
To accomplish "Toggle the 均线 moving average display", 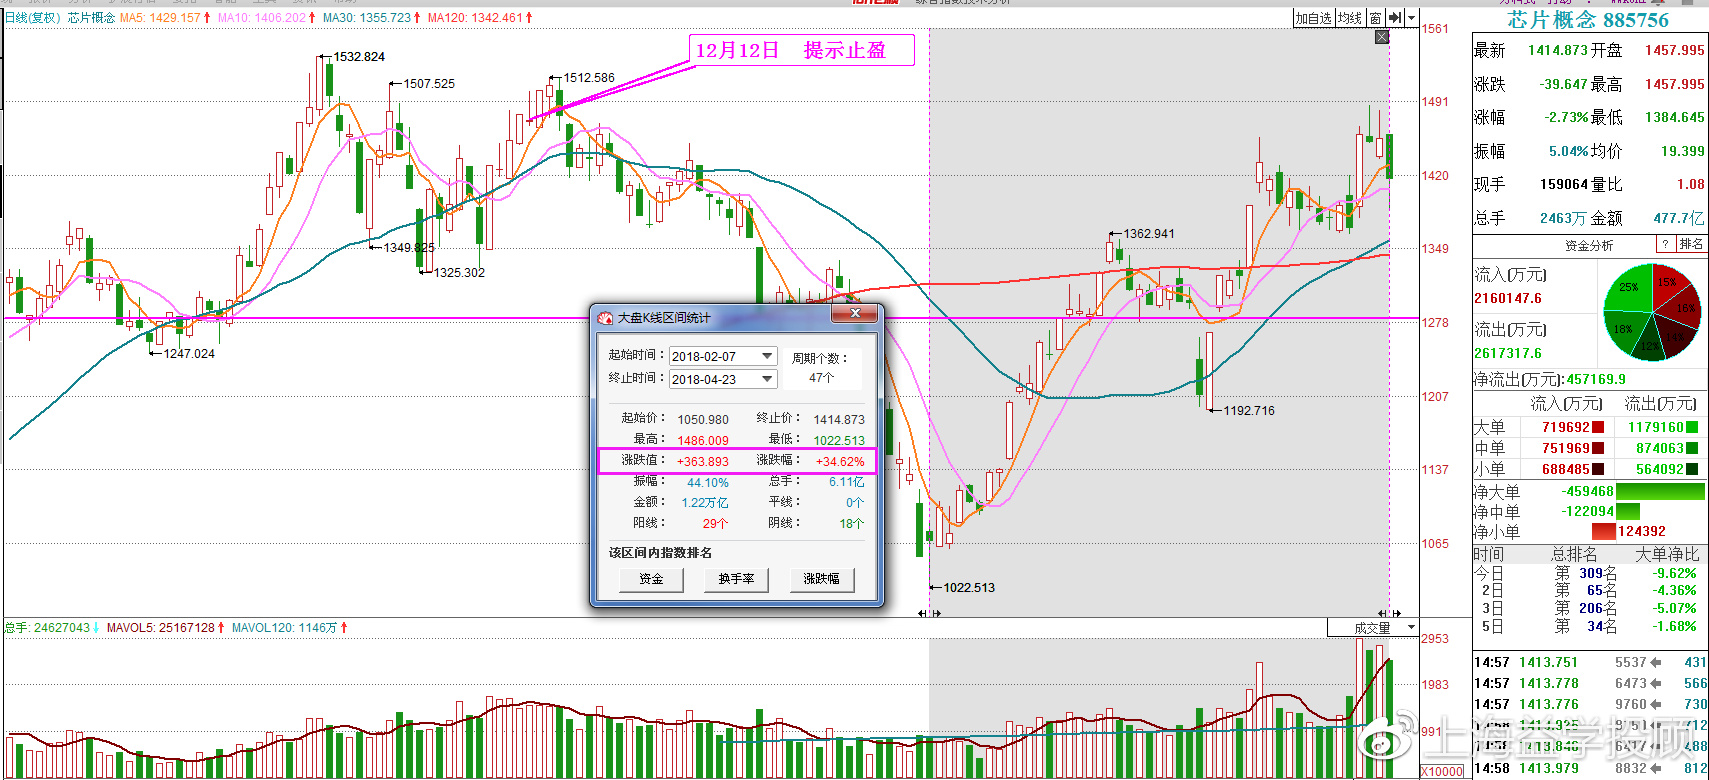I will pos(1350,18).
